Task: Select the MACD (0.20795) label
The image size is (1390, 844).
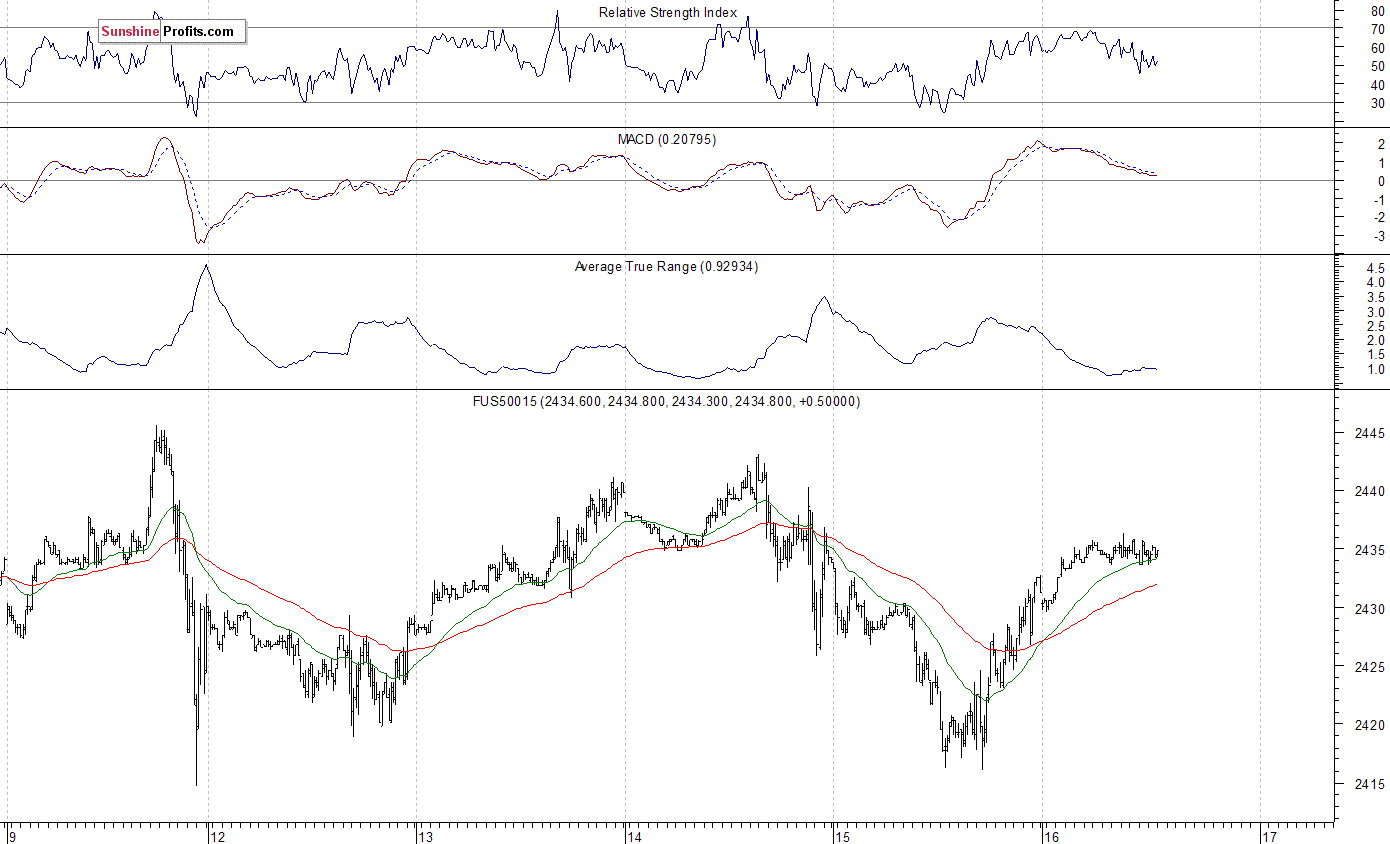Action: pos(669,140)
